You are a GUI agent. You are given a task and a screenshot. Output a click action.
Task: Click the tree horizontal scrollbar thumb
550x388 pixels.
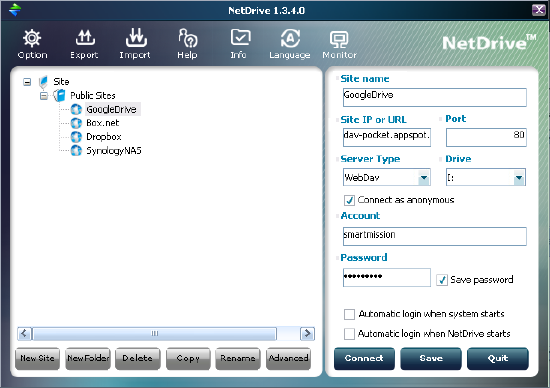155,334
